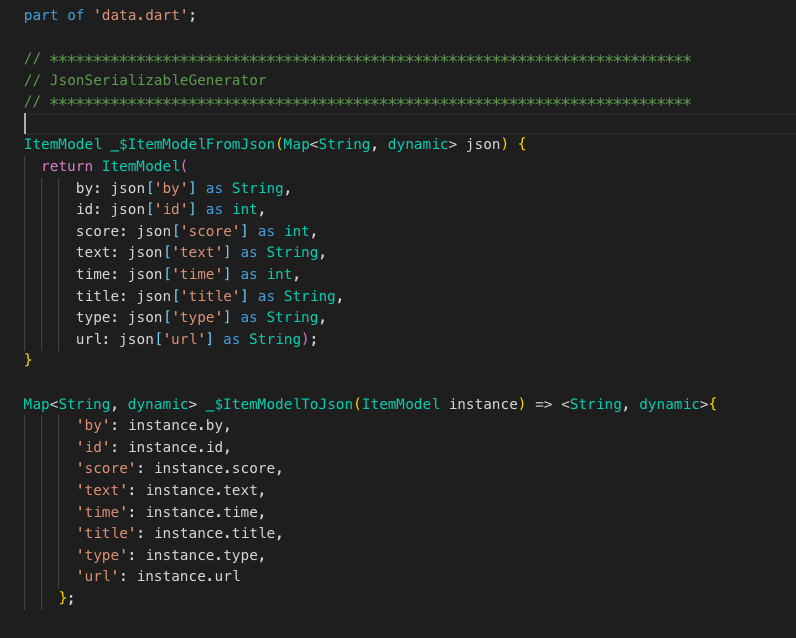Click instance.url on the last map entry

[188, 576]
